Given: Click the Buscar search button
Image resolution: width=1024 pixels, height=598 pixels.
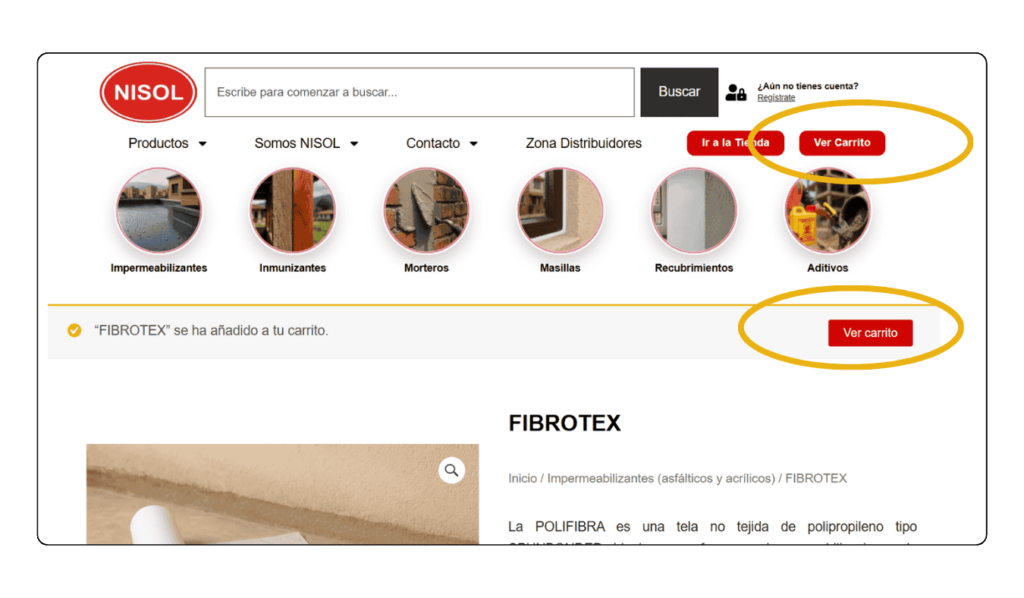Looking at the screenshot, I should [679, 92].
